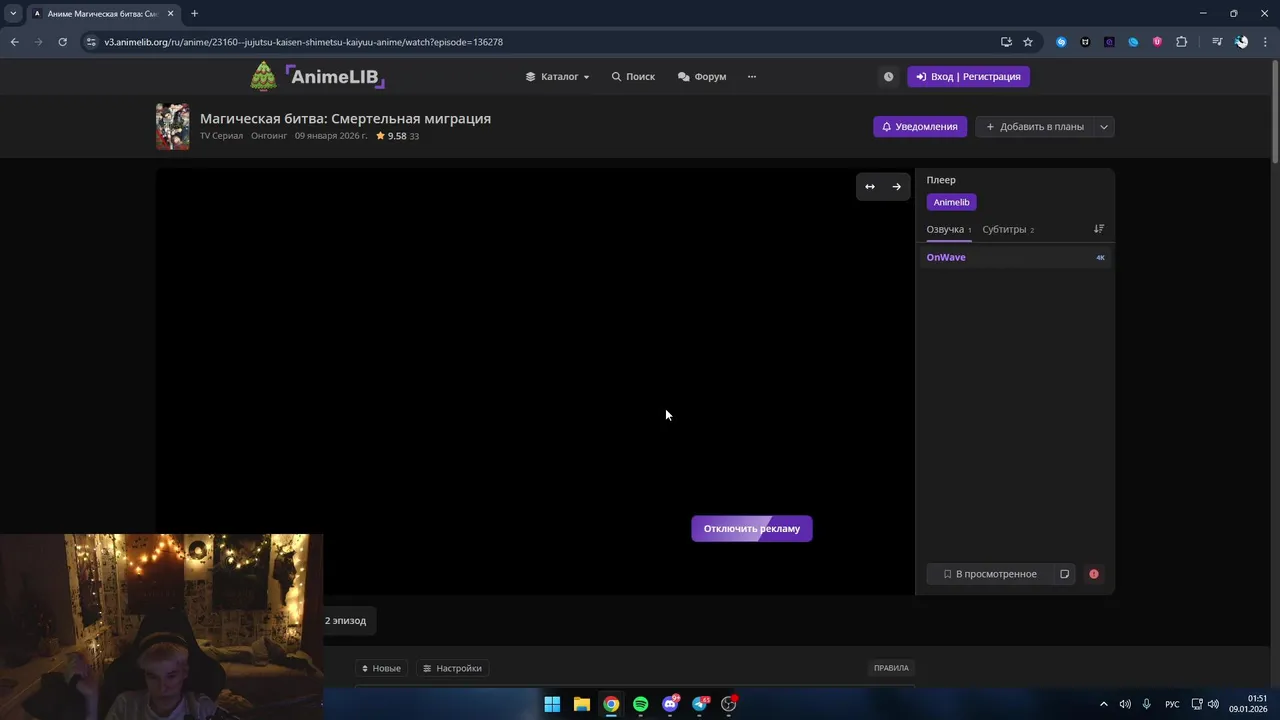Click the black cat-face extension icon

click(1085, 42)
